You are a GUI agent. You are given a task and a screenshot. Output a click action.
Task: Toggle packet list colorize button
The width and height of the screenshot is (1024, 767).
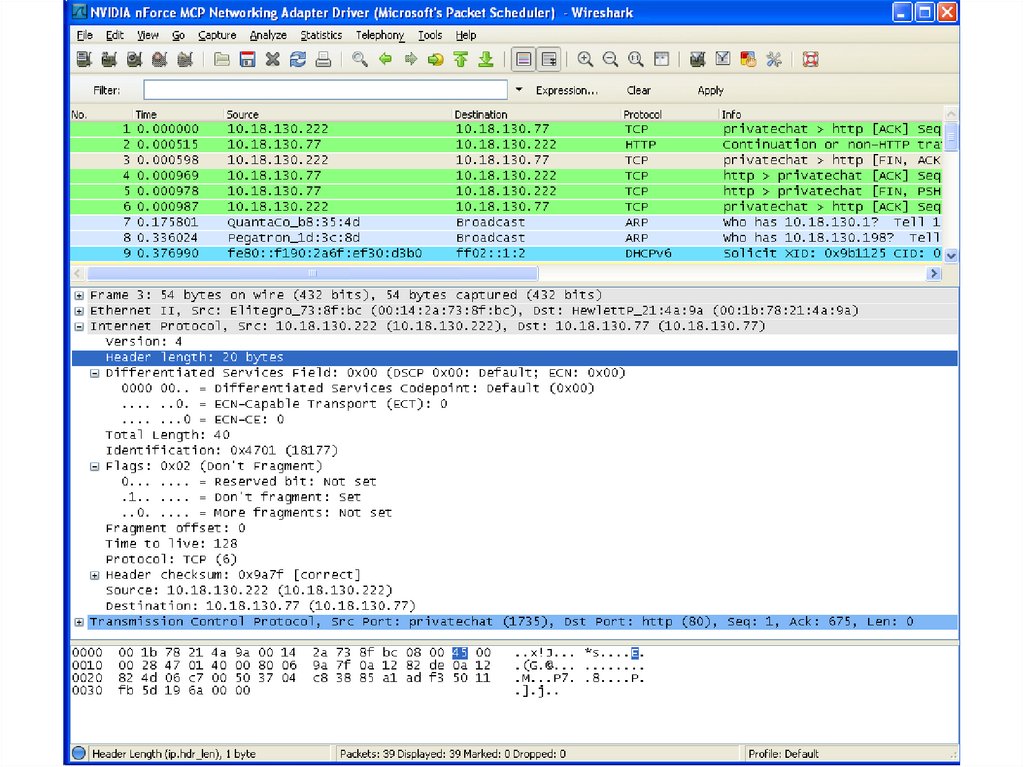pyautogui.click(x=523, y=60)
